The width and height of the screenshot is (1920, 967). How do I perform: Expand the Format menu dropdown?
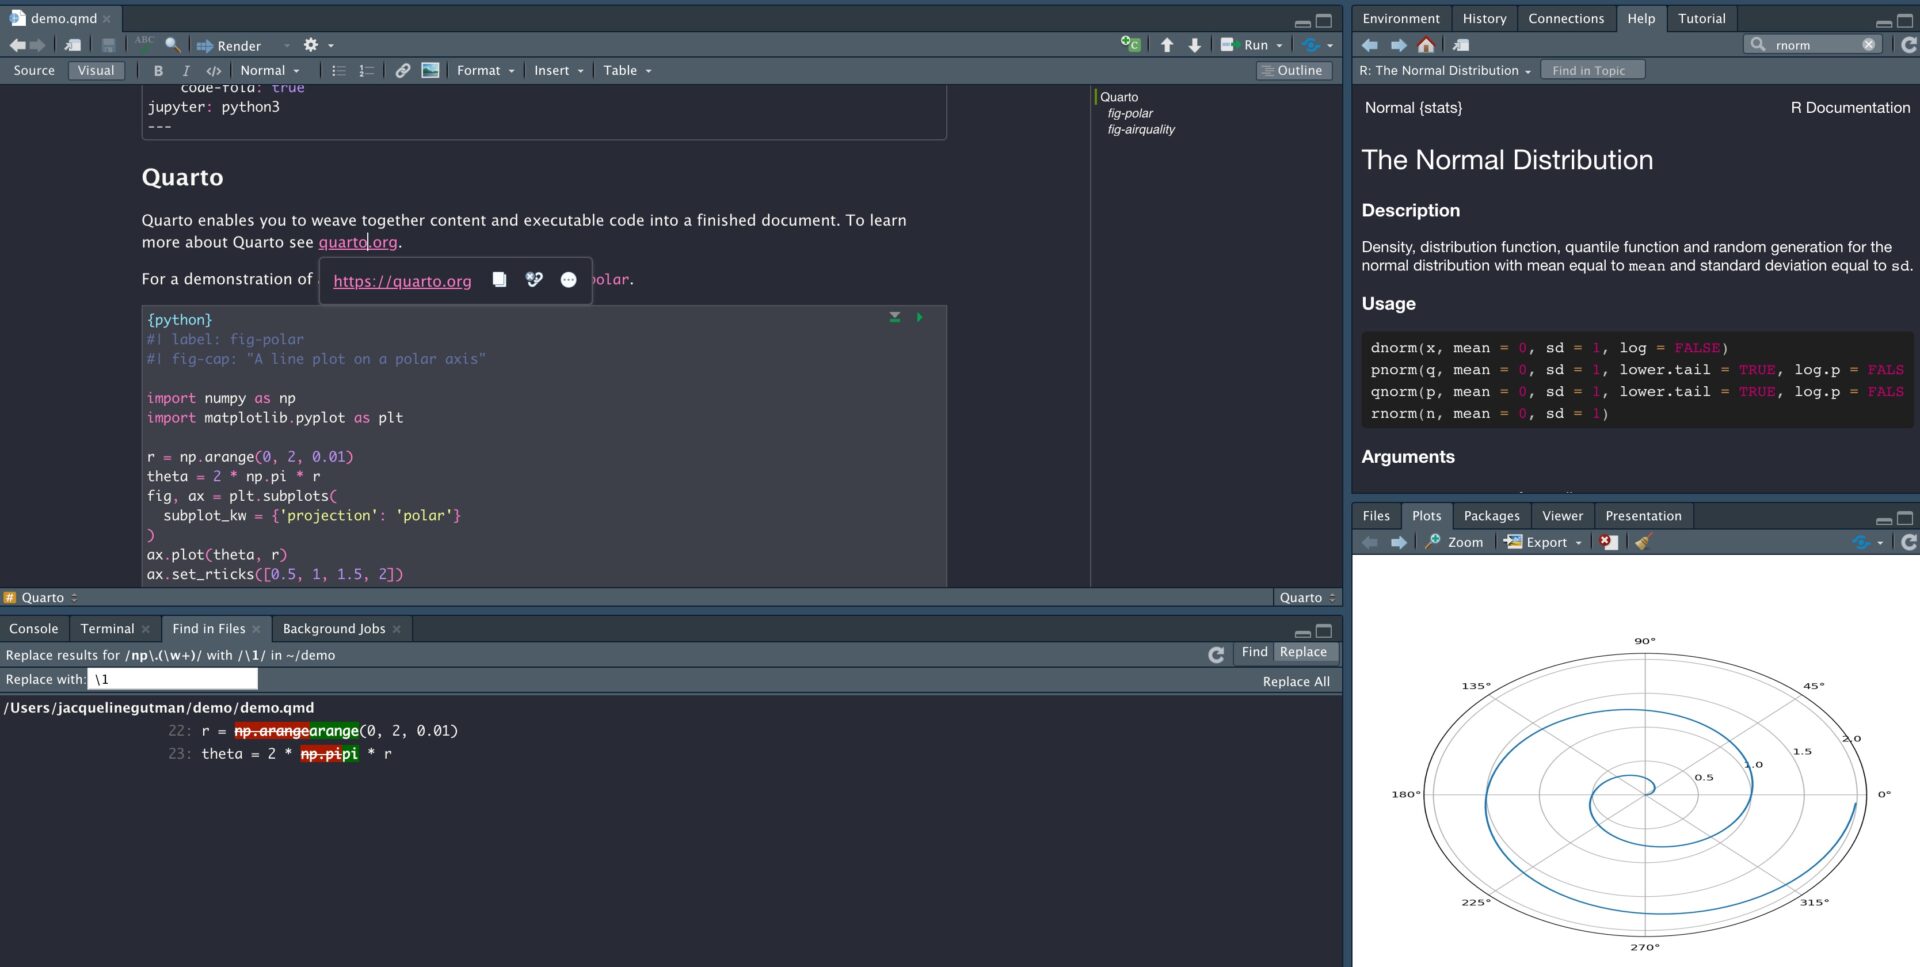485,71
